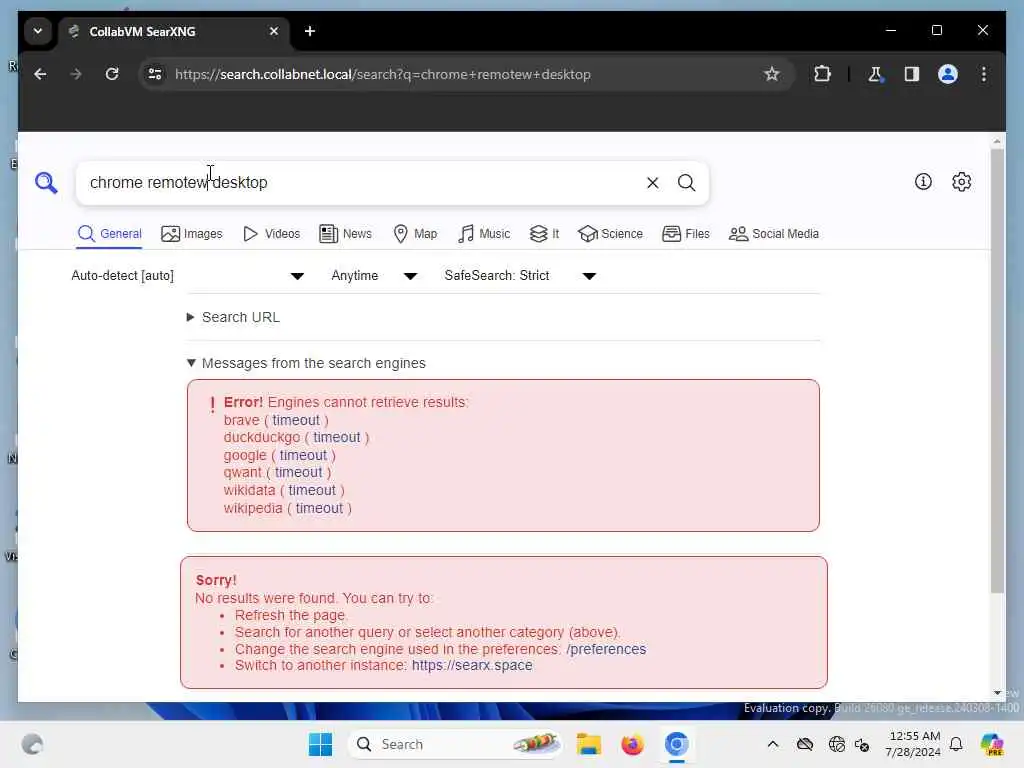Click the muted volume tray icon
The height and width of the screenshot is (768, 1024).
pyautogui.click(x=862, y=744)
